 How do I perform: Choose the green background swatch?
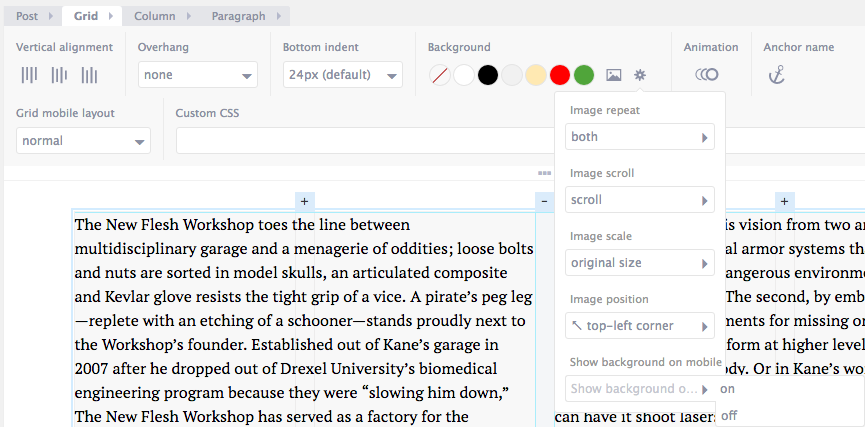pyautogui.click(x=584, y=75)
